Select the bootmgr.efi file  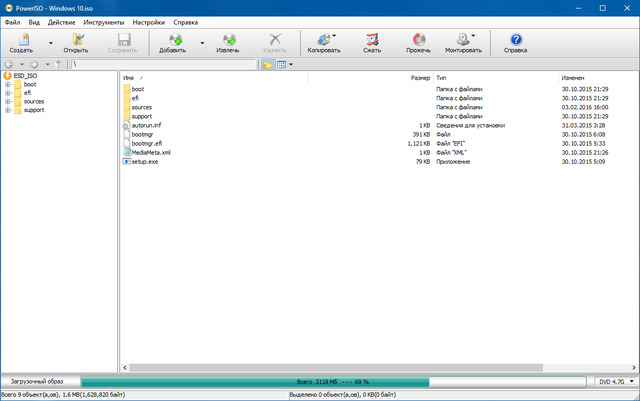tap(147, 143)
